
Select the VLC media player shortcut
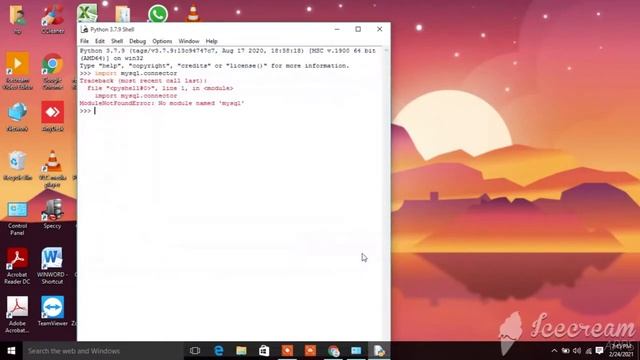point(52,169)
